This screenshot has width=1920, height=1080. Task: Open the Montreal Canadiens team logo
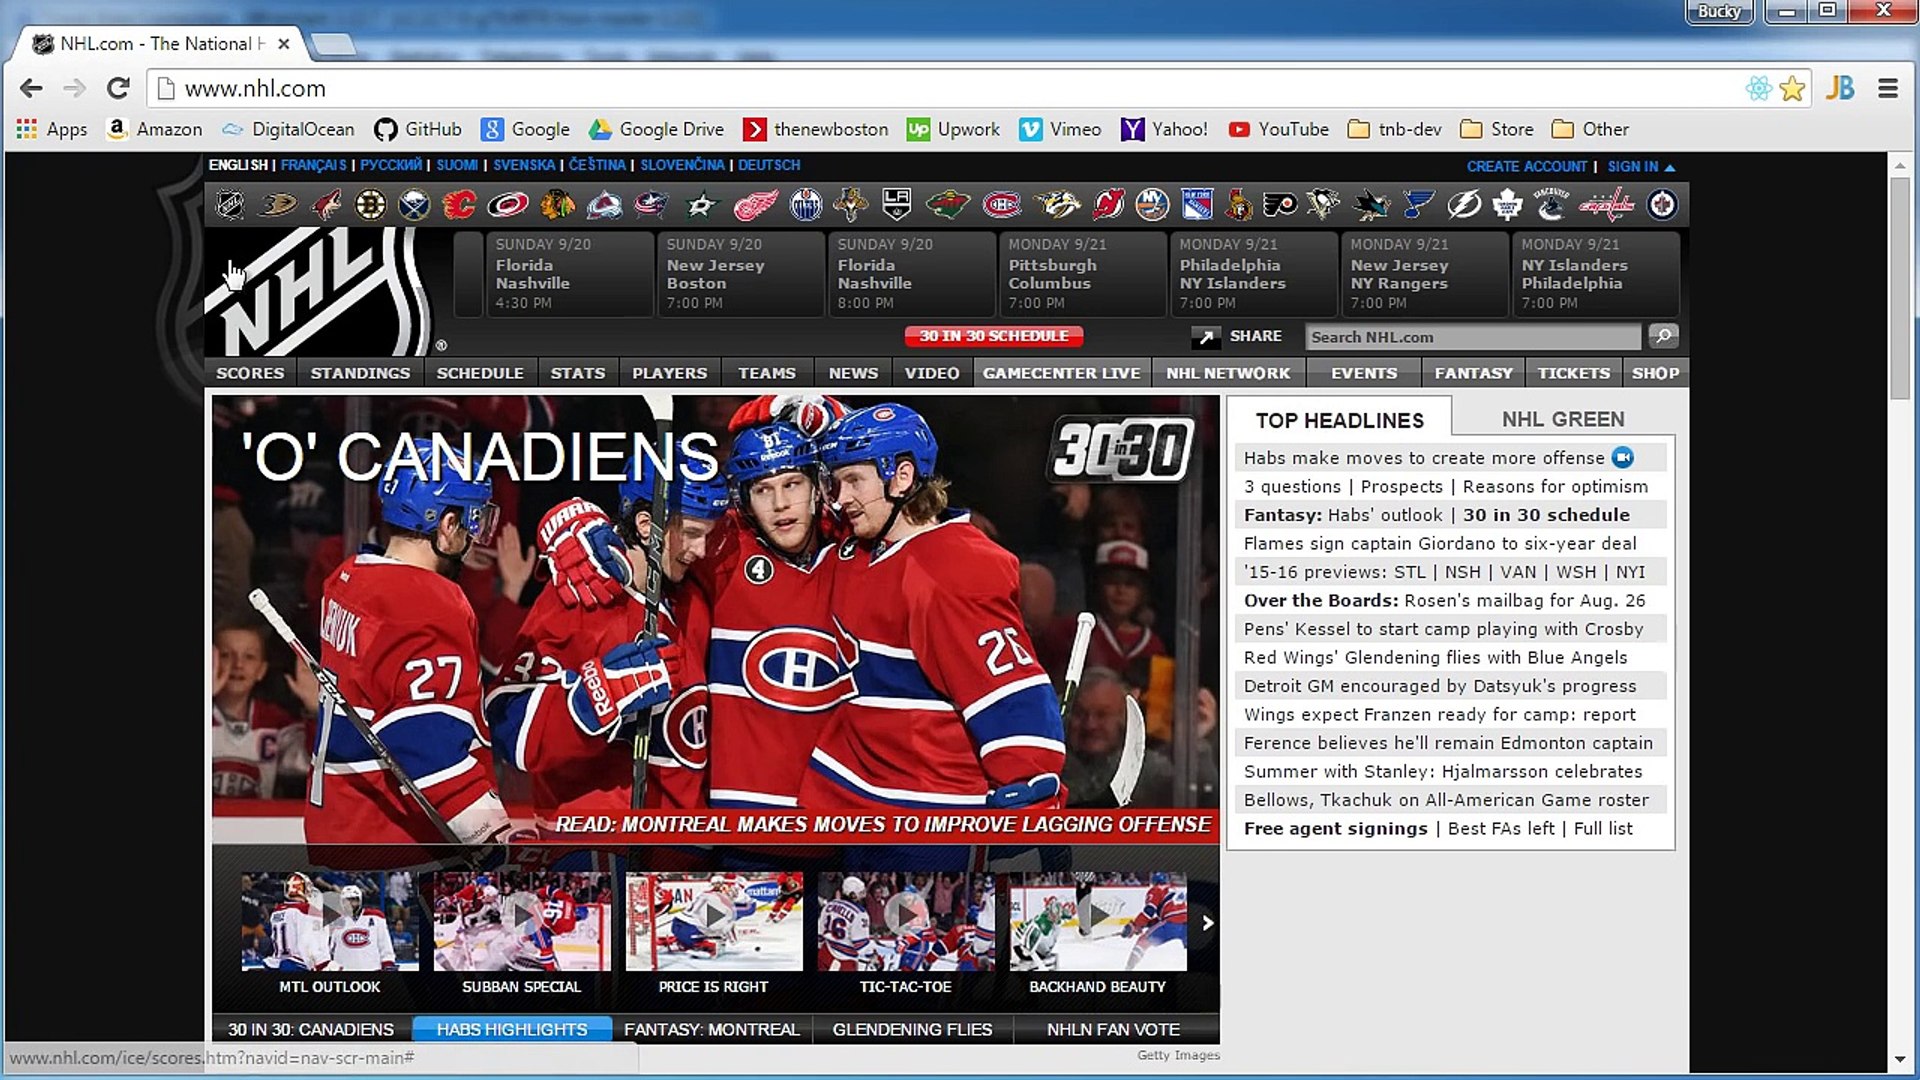pyautogui.click(x=1001, y=206)
